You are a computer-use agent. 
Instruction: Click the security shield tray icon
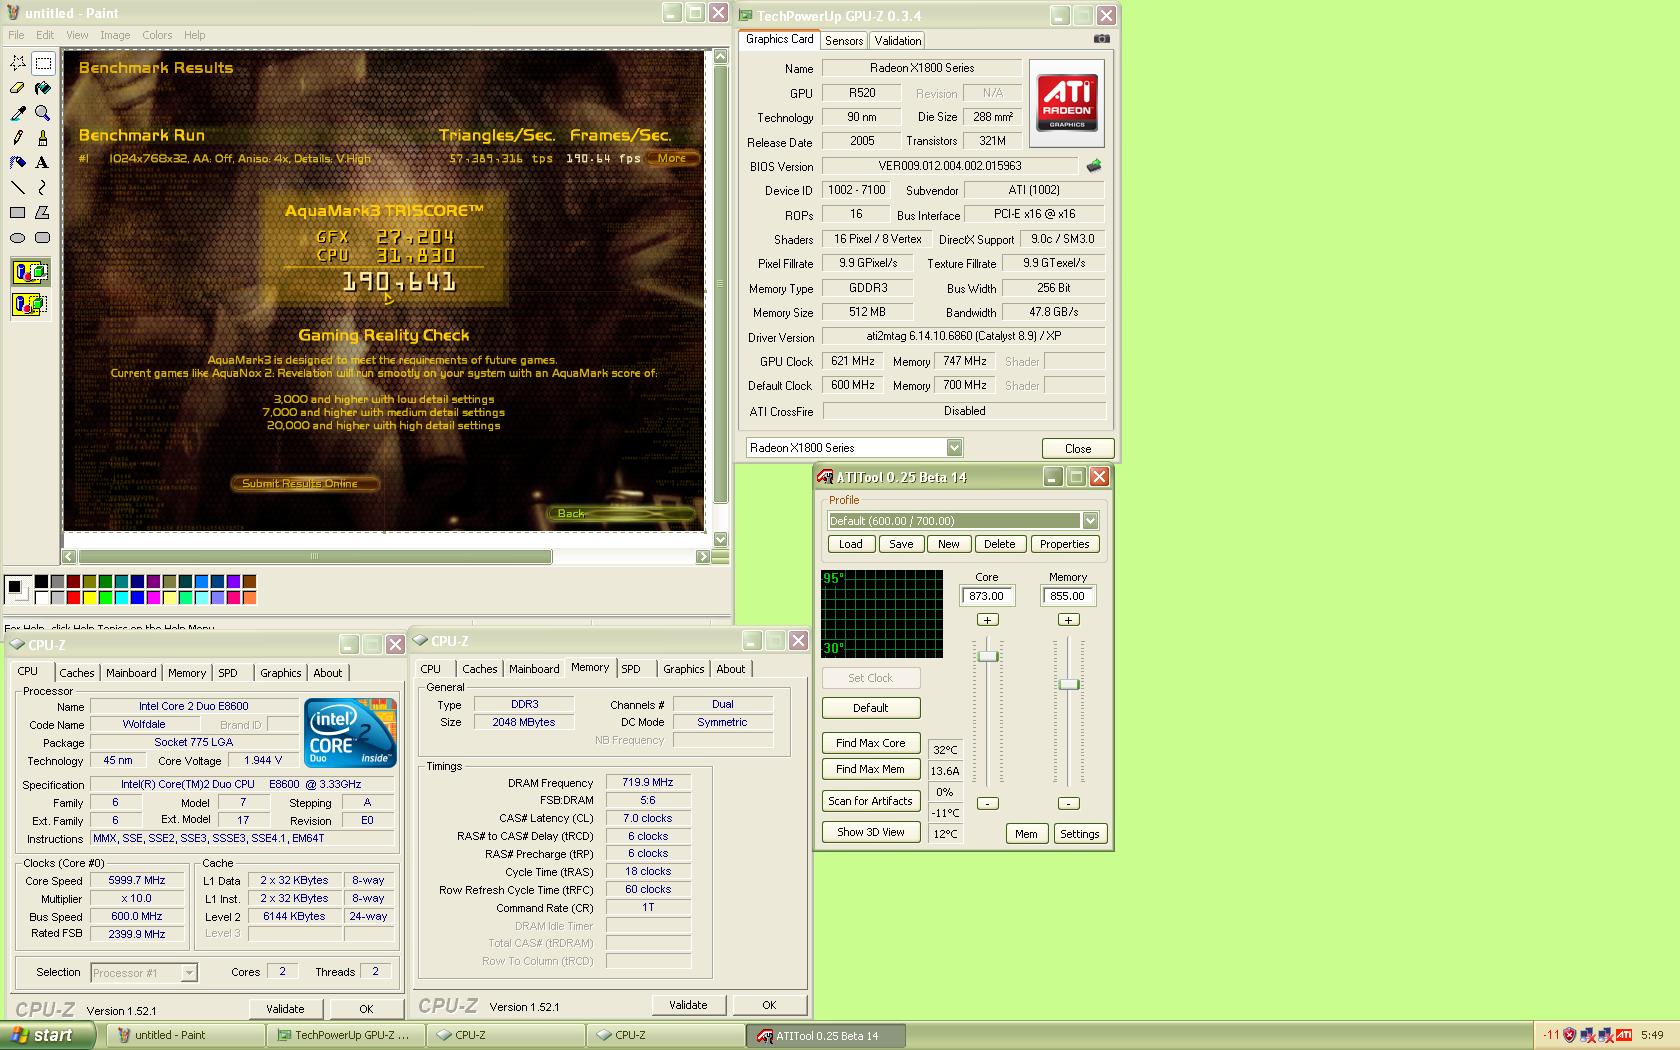1569,1035
